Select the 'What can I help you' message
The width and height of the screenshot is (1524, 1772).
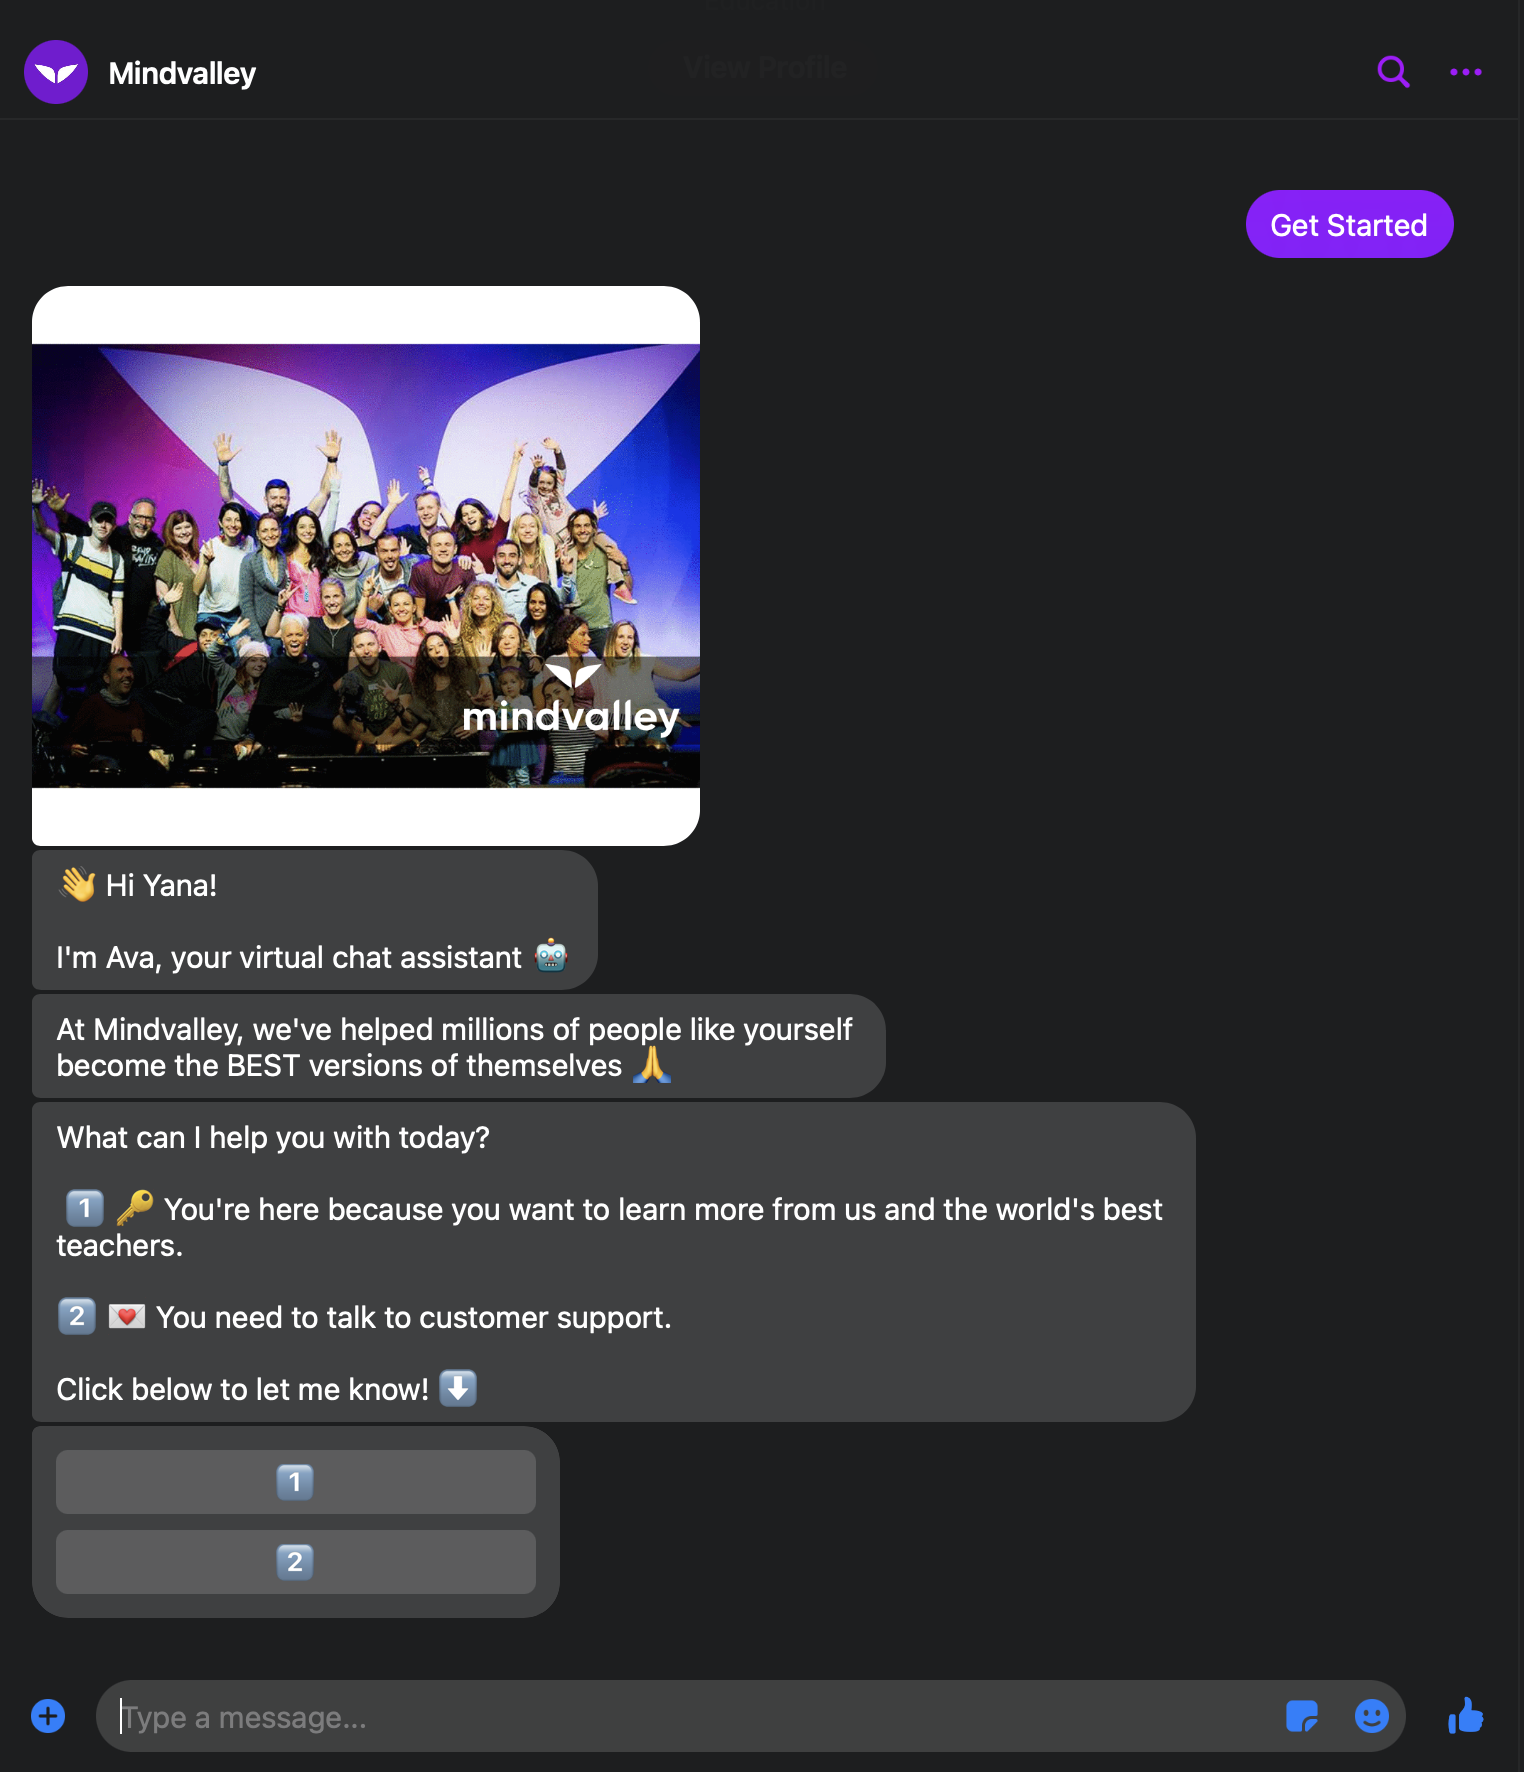(614, 1262)
